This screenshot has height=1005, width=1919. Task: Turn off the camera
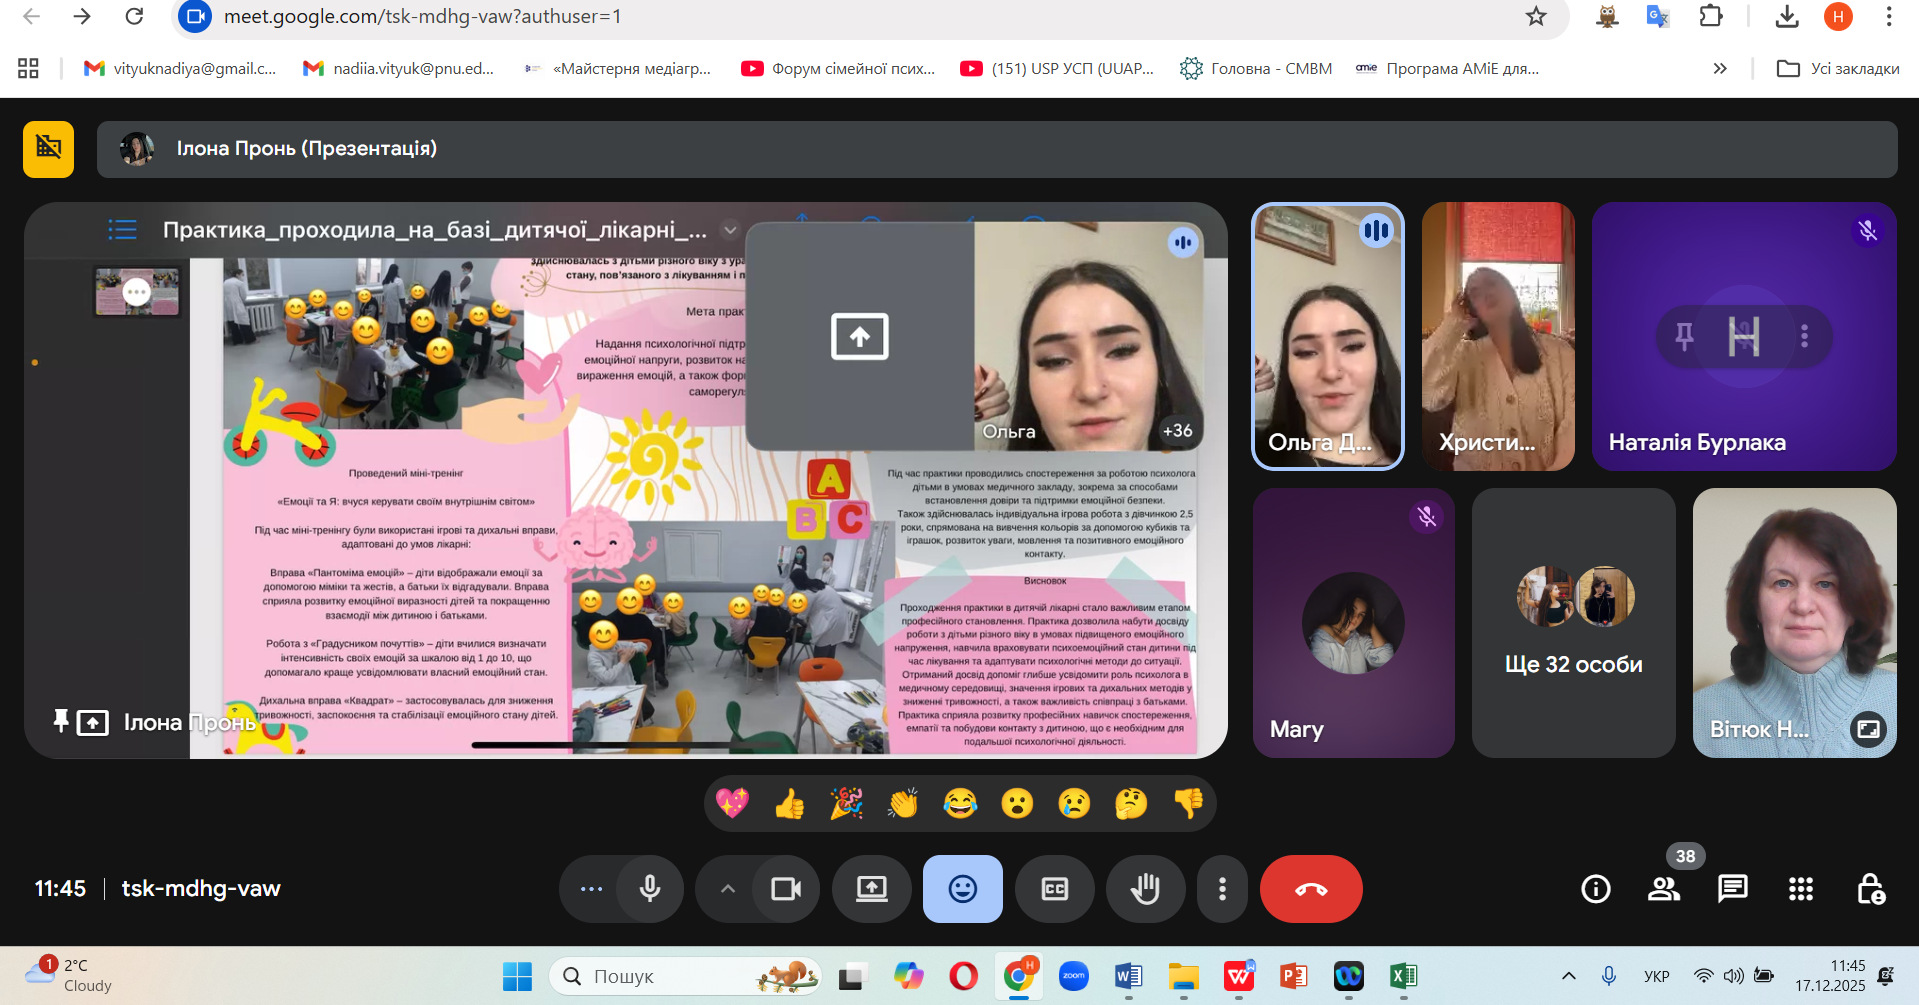785,889
